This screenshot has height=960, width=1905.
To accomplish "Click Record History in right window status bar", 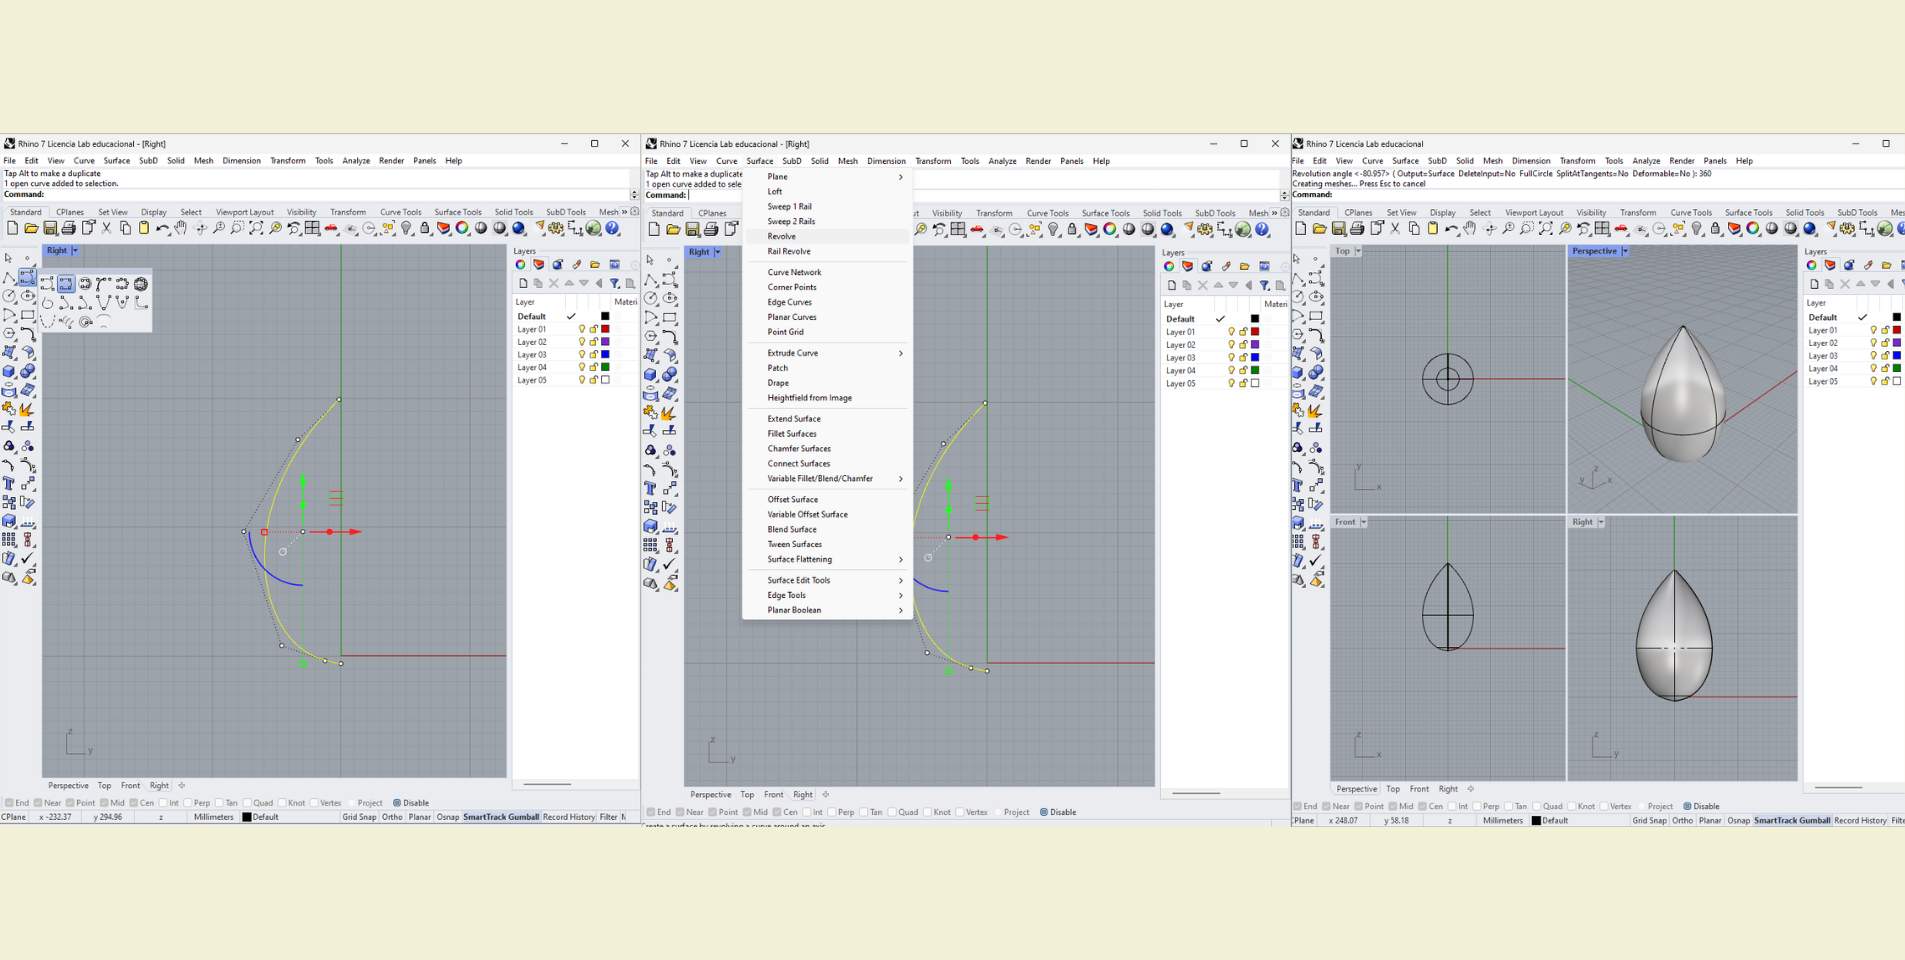I will pos(1860,820).
